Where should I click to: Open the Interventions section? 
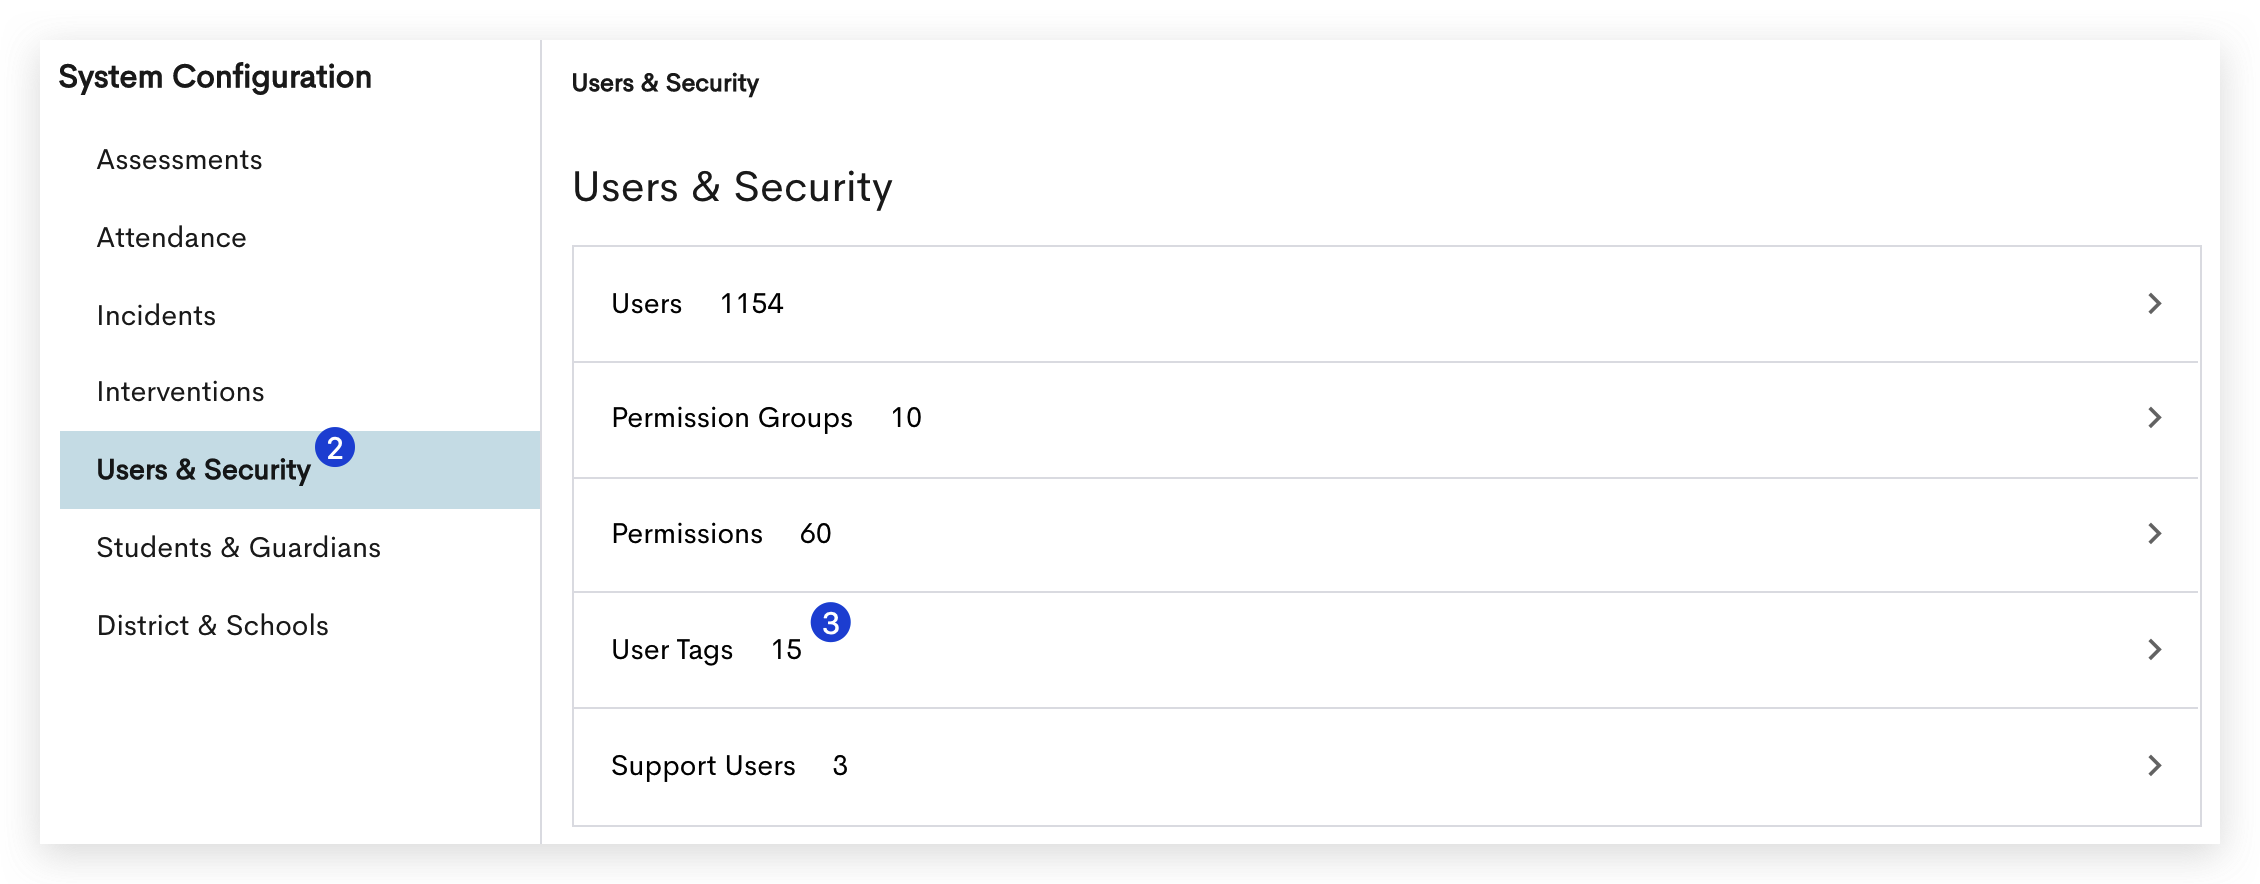coord(180,392)
